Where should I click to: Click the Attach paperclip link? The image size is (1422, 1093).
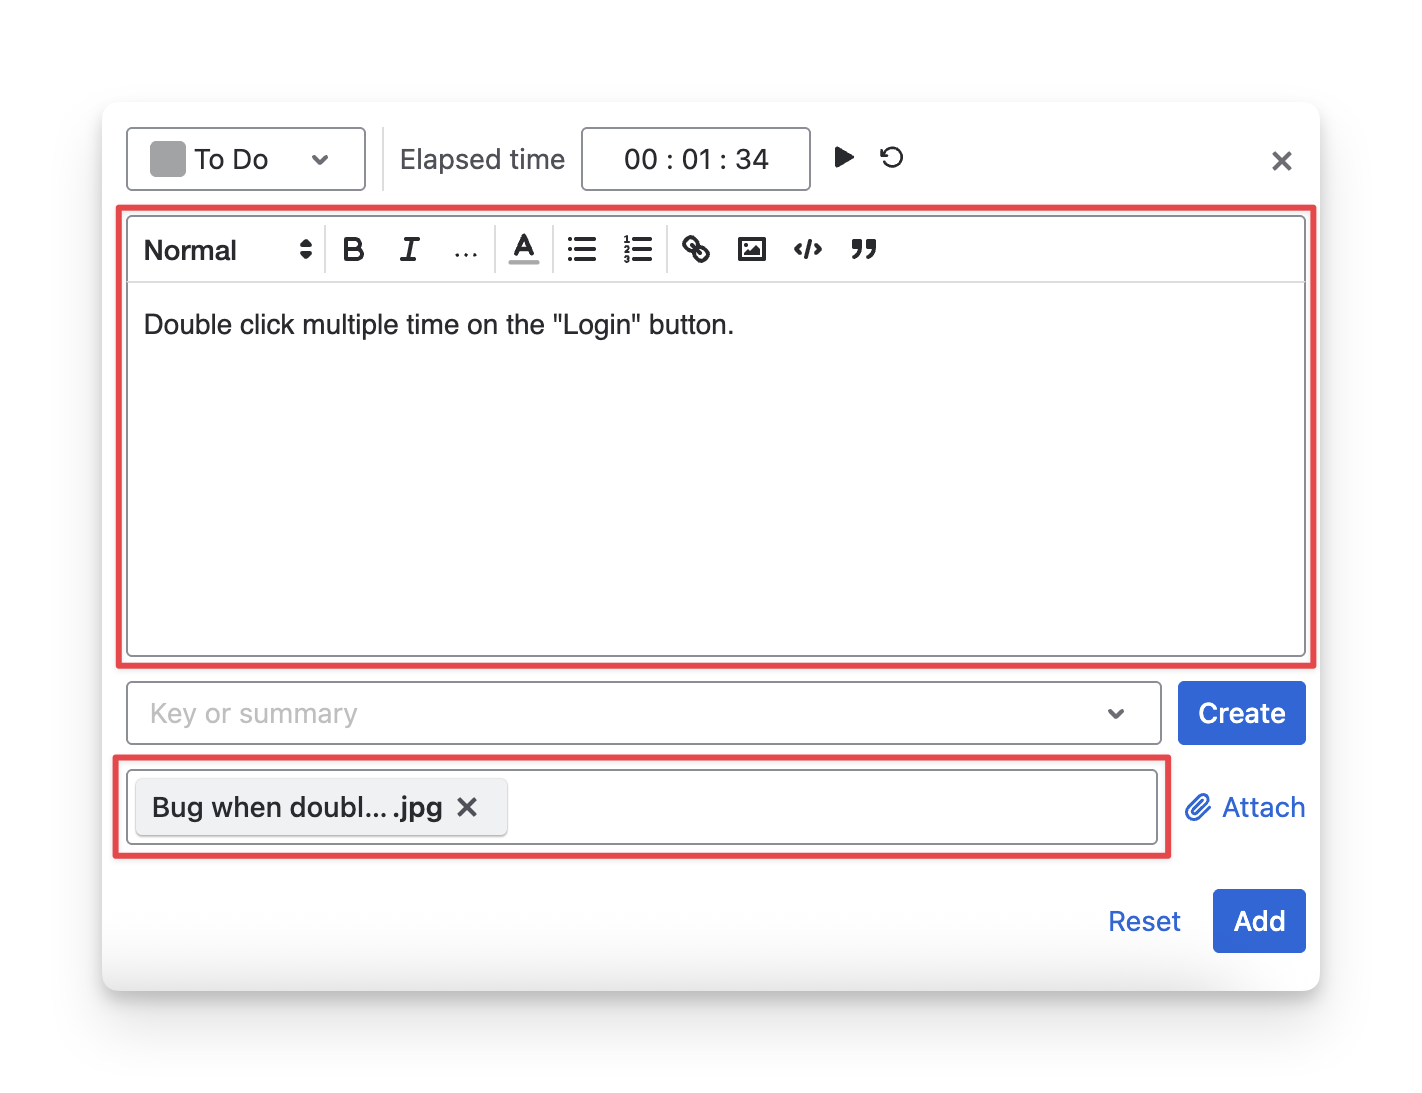click(1245, 807)
